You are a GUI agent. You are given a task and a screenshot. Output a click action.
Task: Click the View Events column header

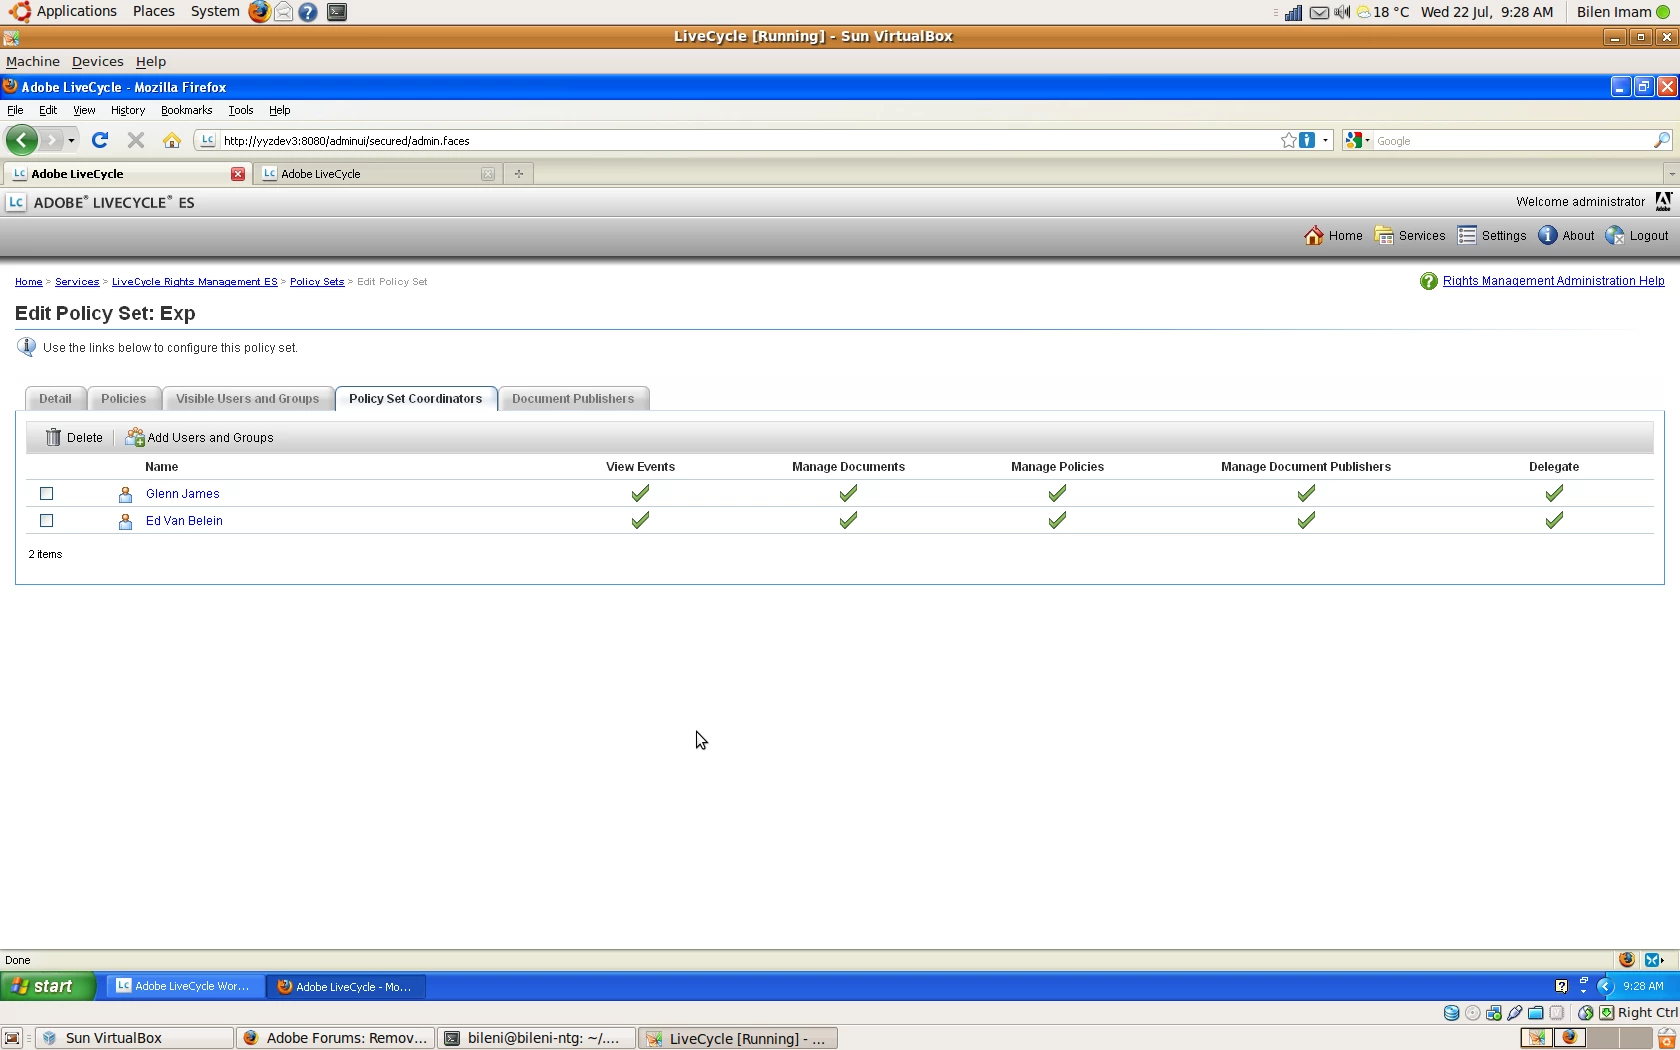[640, 467]
